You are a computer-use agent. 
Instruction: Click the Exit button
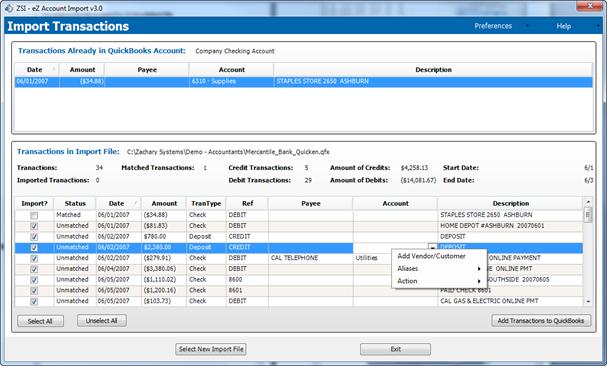pyautogui.click(x=395, y=349)
